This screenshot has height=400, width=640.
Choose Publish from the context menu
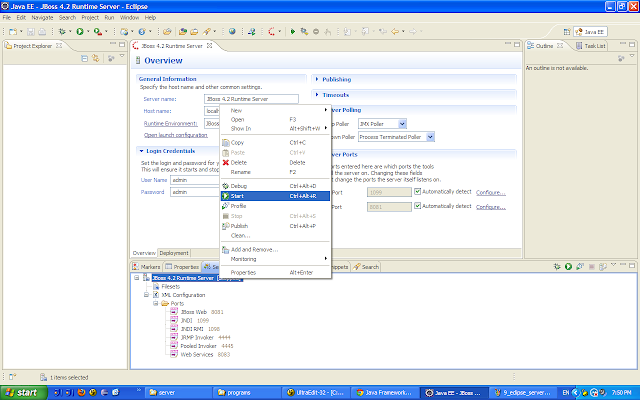coord(275,226)
